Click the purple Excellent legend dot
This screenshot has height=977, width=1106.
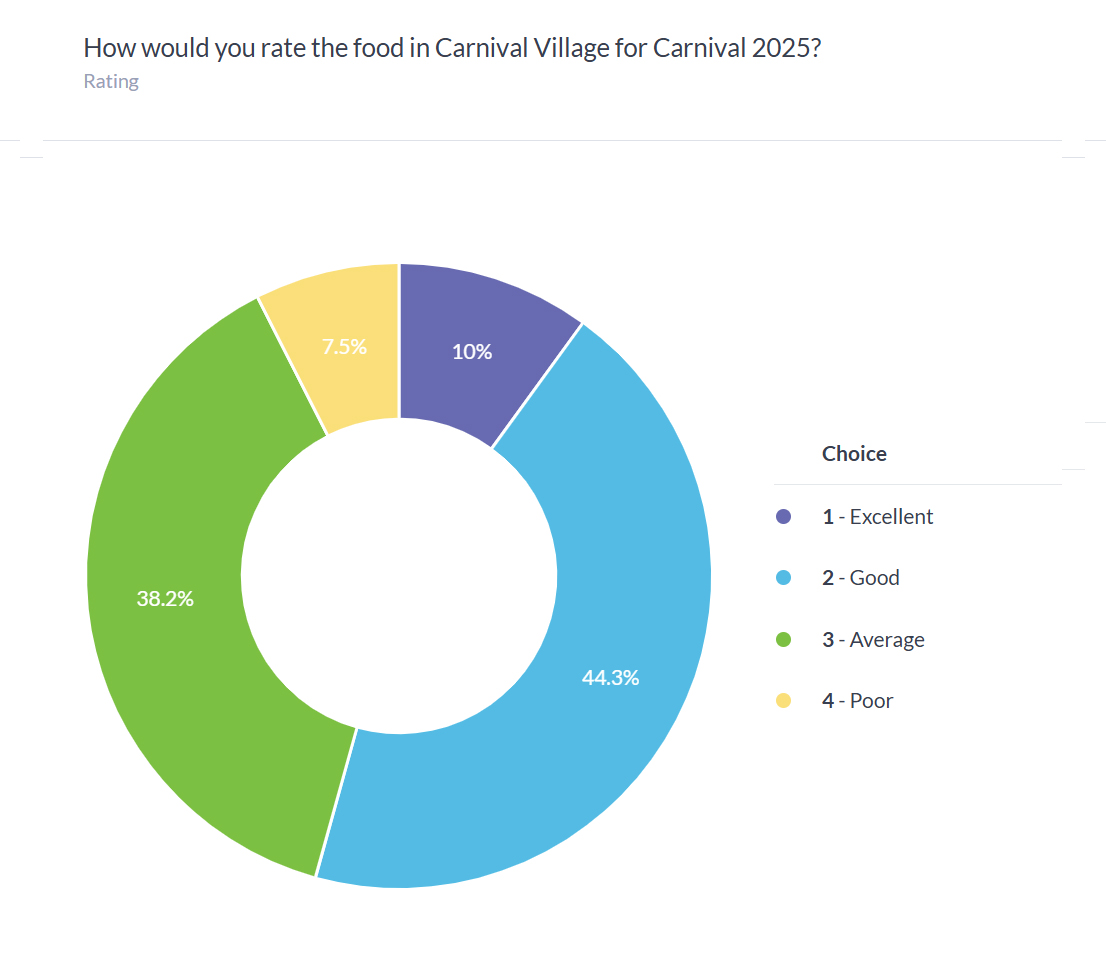point(783,516)
